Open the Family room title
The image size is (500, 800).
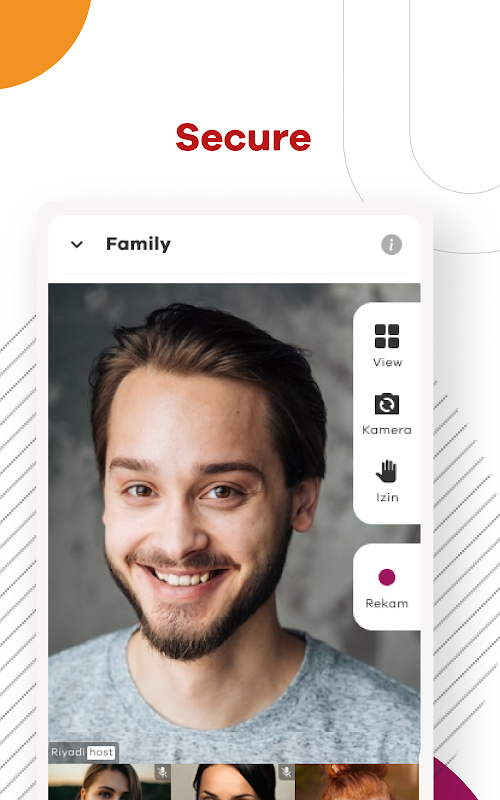138,244
